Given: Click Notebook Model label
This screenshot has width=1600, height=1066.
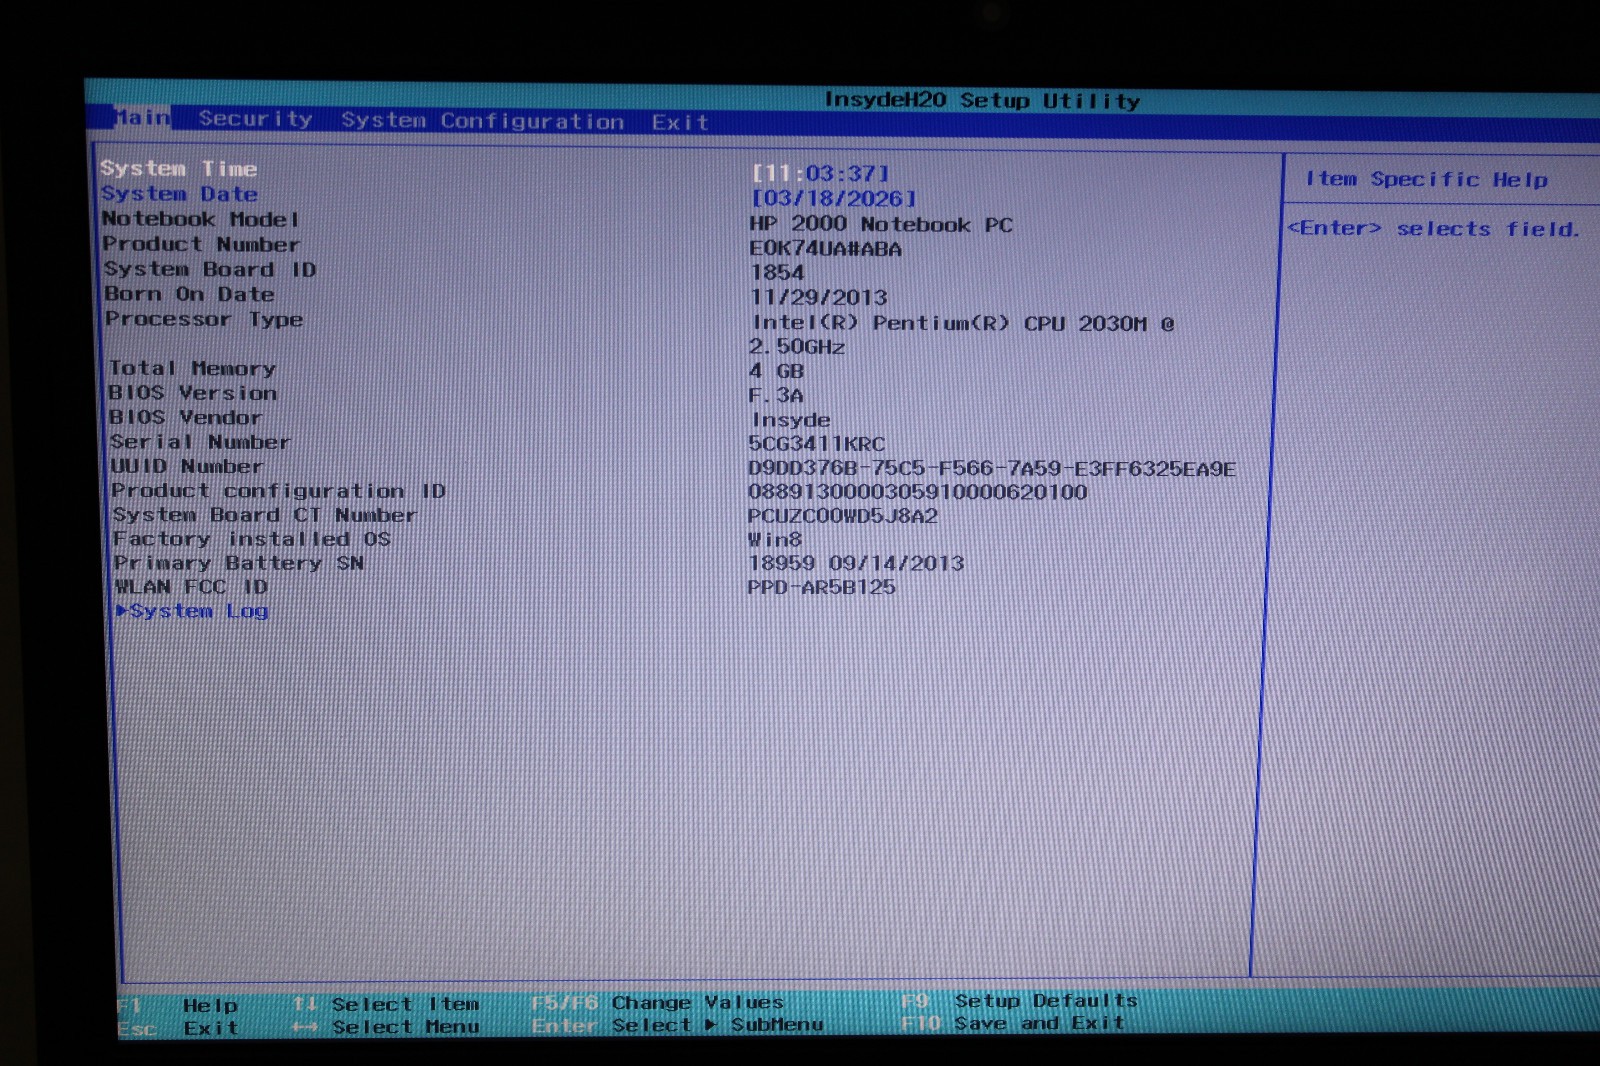Looking at the screenshot, I should click(200, 219).
